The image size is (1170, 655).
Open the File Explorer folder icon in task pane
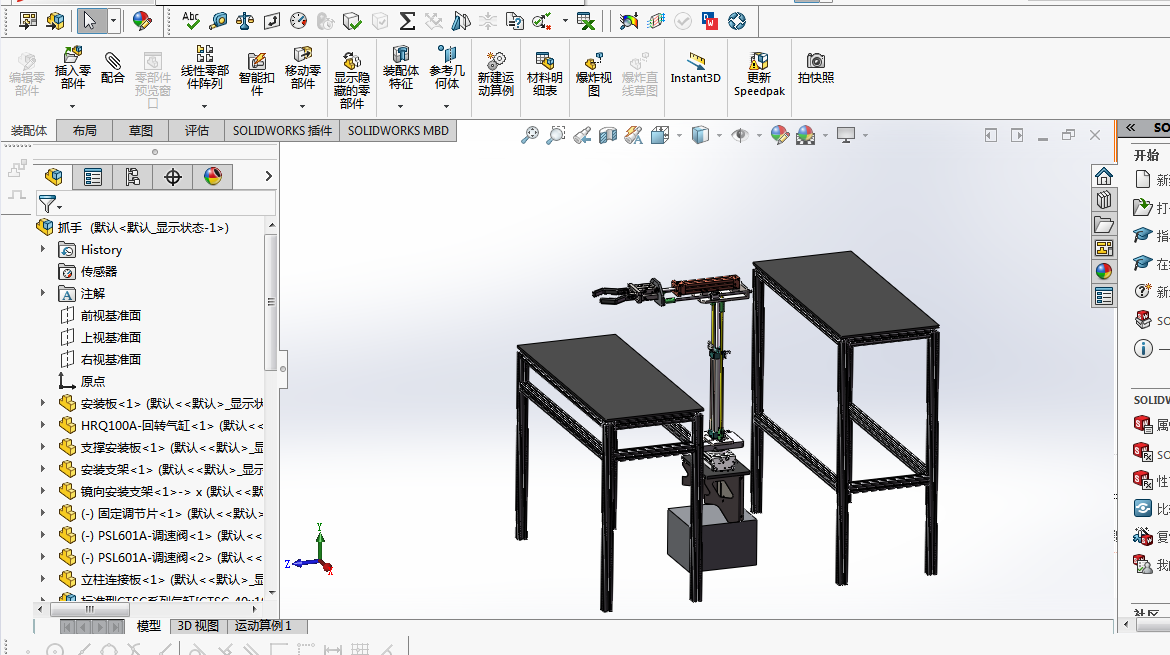pyautogui.click(x=1104, y=224)
